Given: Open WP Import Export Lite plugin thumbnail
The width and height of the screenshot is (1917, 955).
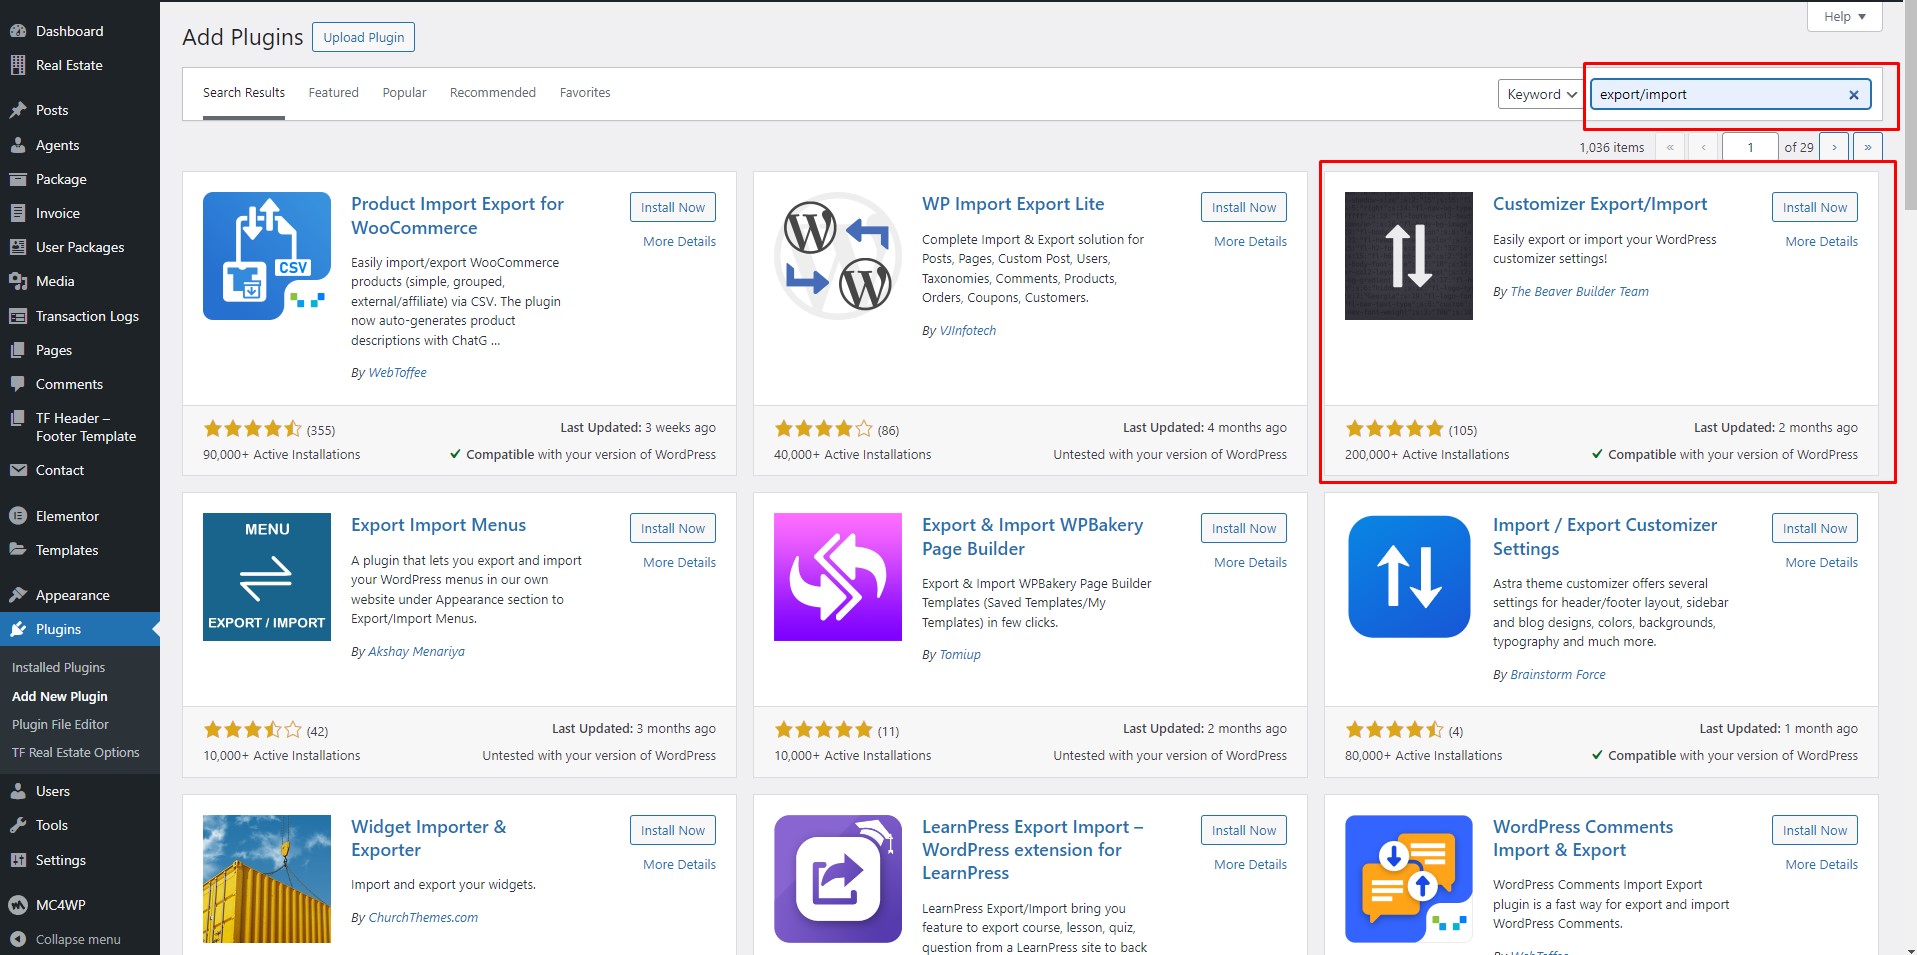Looking at the screenshot, I should coord(838,256).
